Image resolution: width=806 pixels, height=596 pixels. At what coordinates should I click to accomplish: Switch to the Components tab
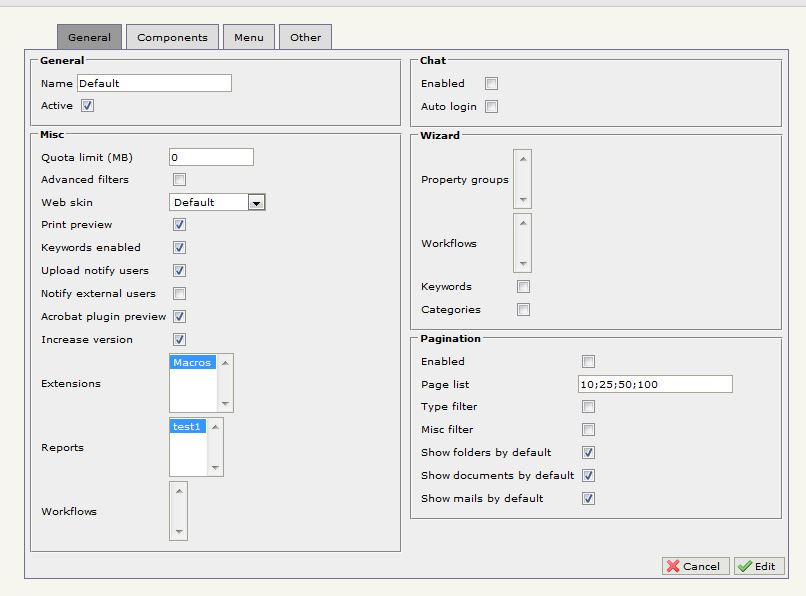[x=172, y=38]
